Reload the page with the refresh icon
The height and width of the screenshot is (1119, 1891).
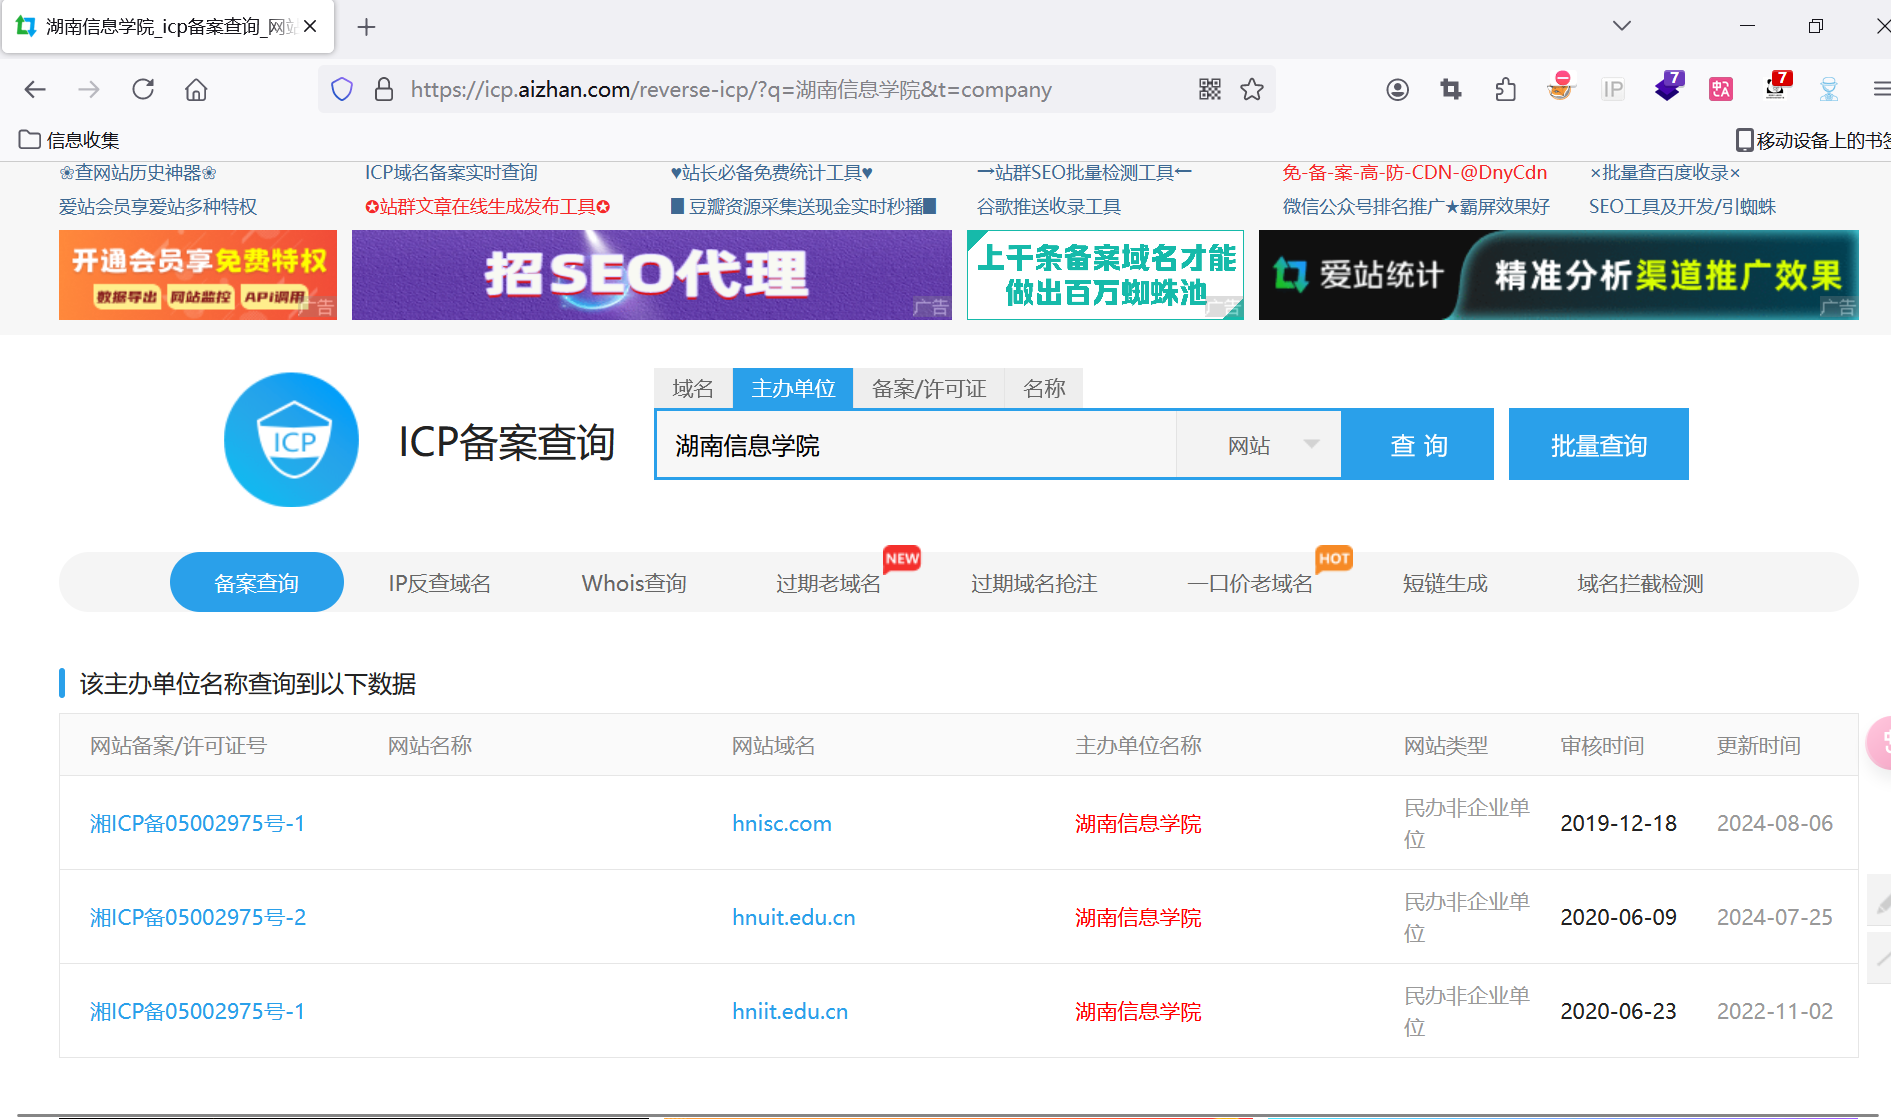(143, 90)
